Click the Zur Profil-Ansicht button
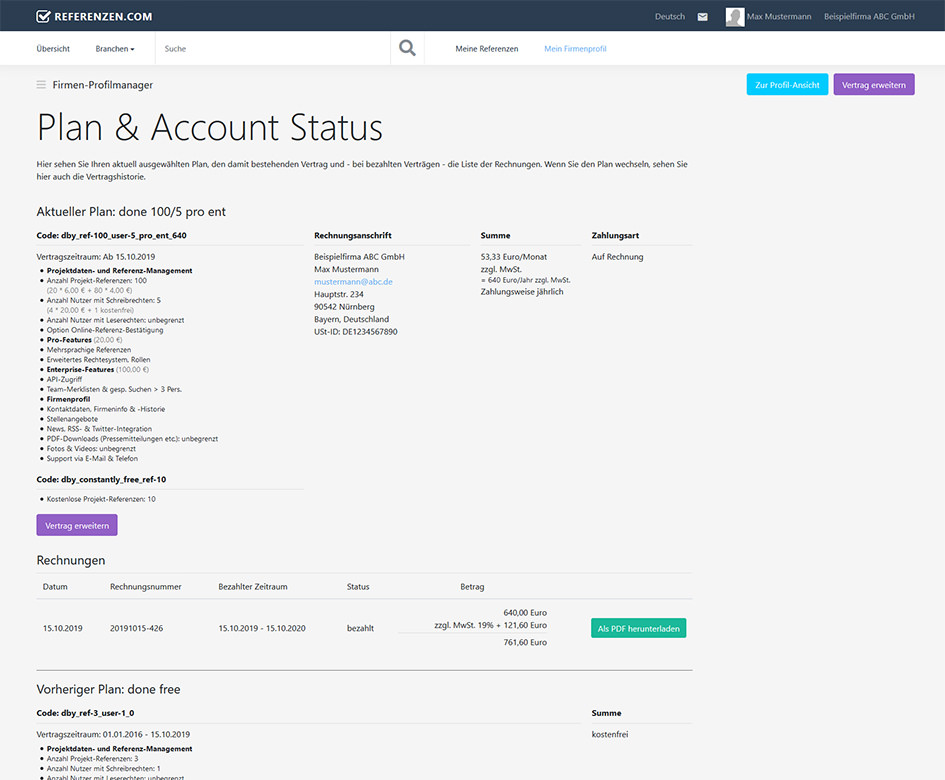Screen dimensions: 945x780 point(787,85)
